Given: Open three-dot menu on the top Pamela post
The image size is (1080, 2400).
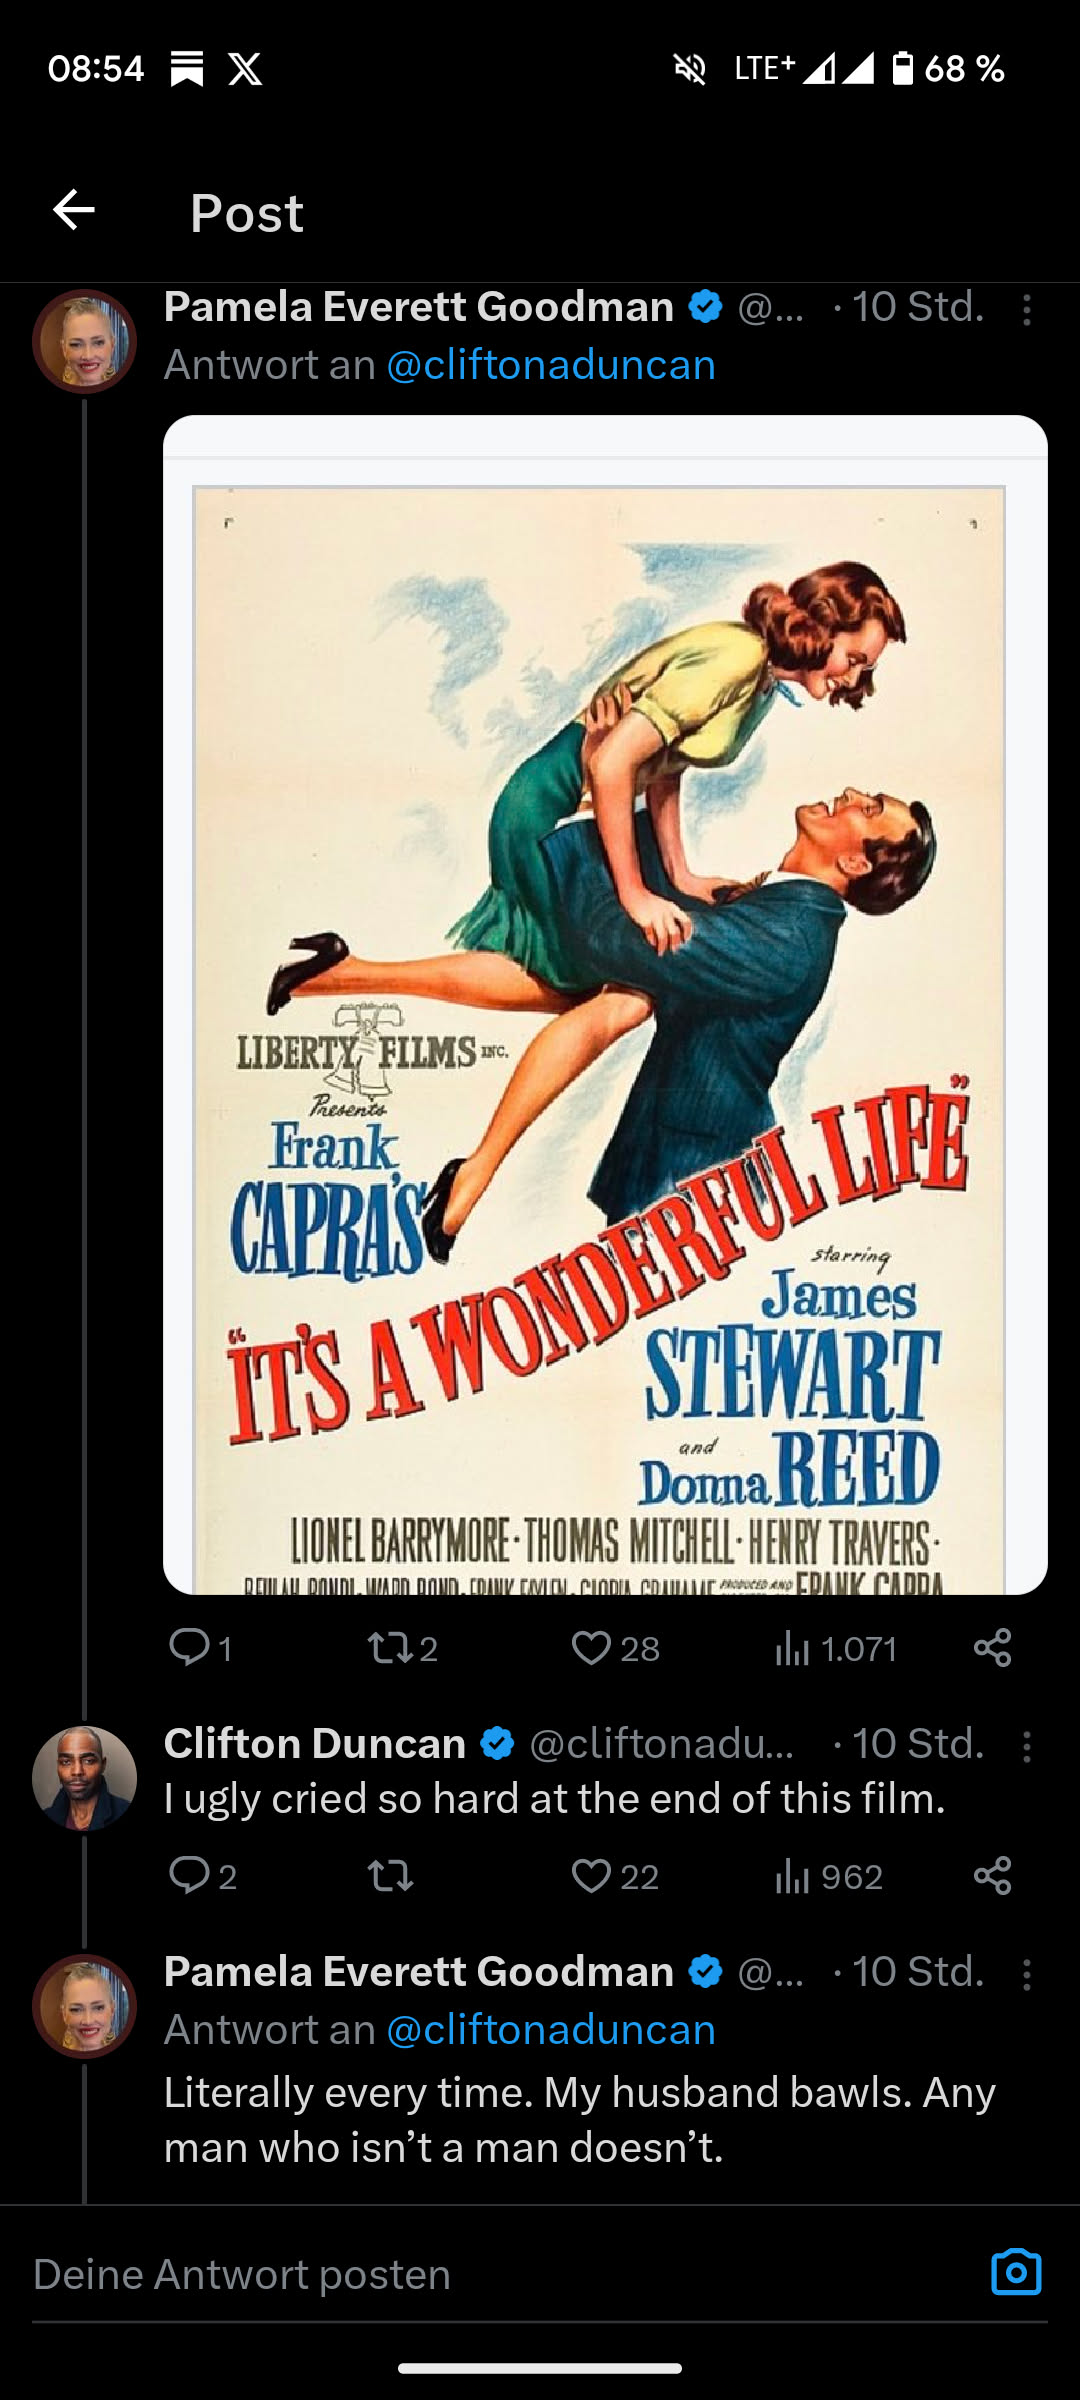Looking at the screenshot, I should point(1026,310).
